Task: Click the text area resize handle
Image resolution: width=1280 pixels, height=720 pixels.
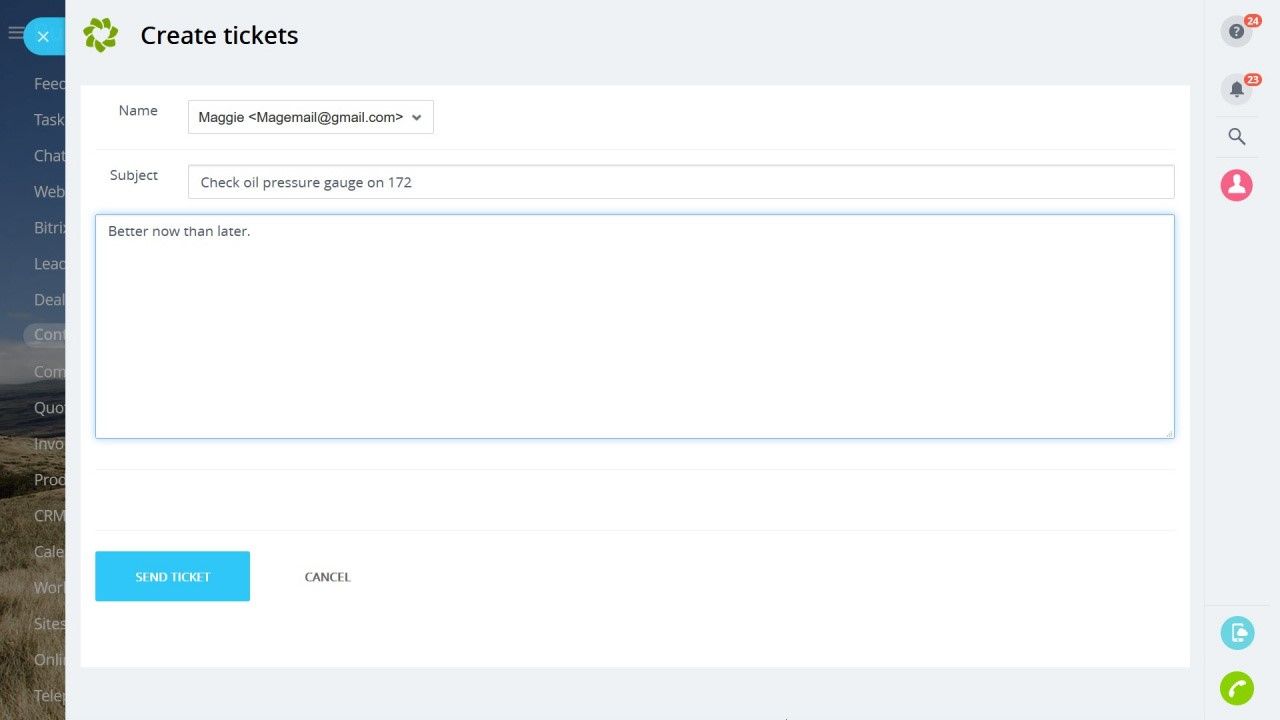Action: coord(1168,433)
